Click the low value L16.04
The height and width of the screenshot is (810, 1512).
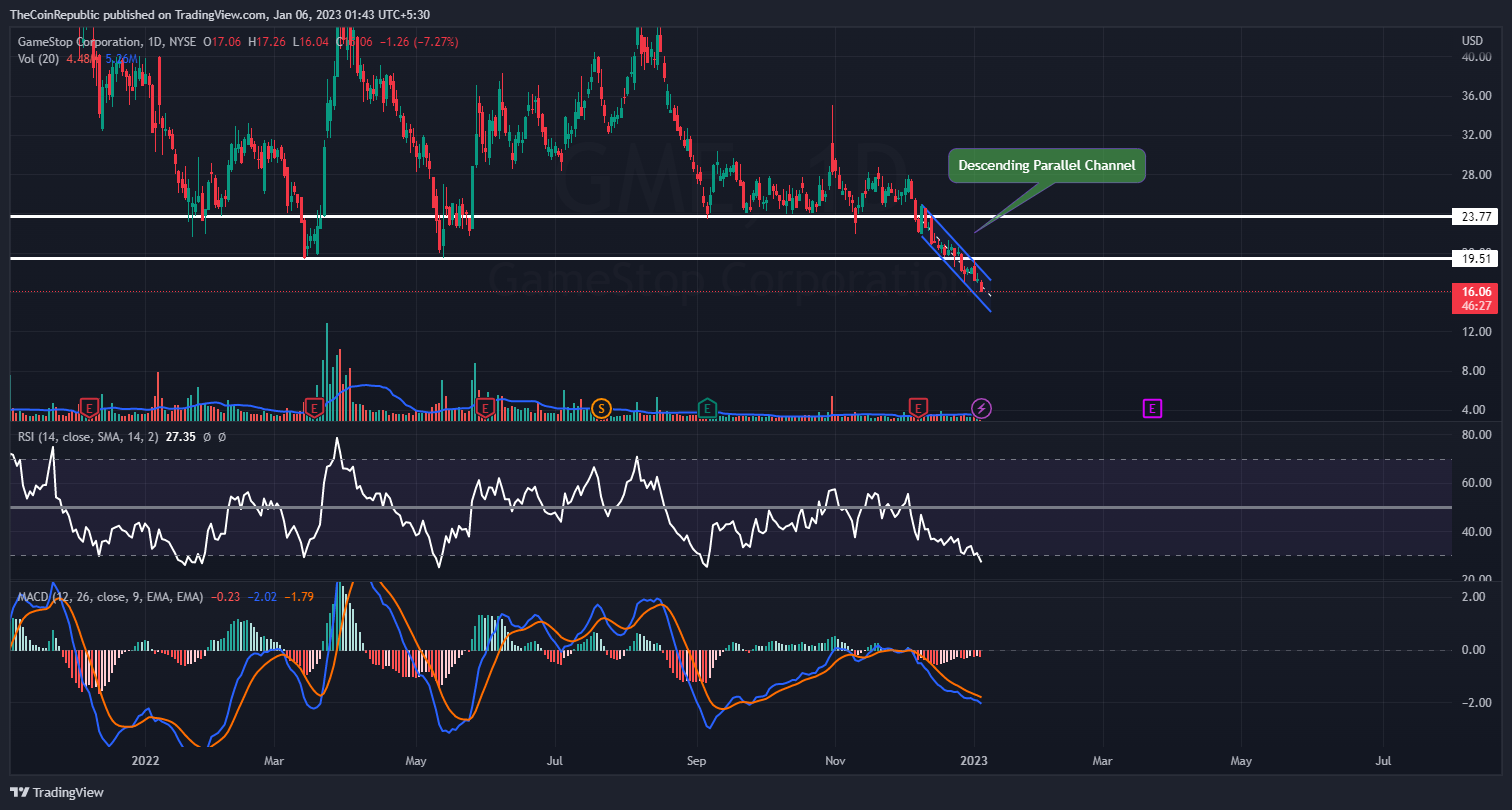[309, 41]
